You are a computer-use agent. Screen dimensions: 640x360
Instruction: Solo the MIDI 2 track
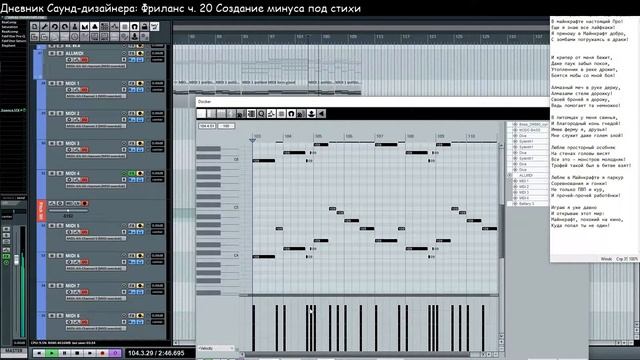pos(60,113)
